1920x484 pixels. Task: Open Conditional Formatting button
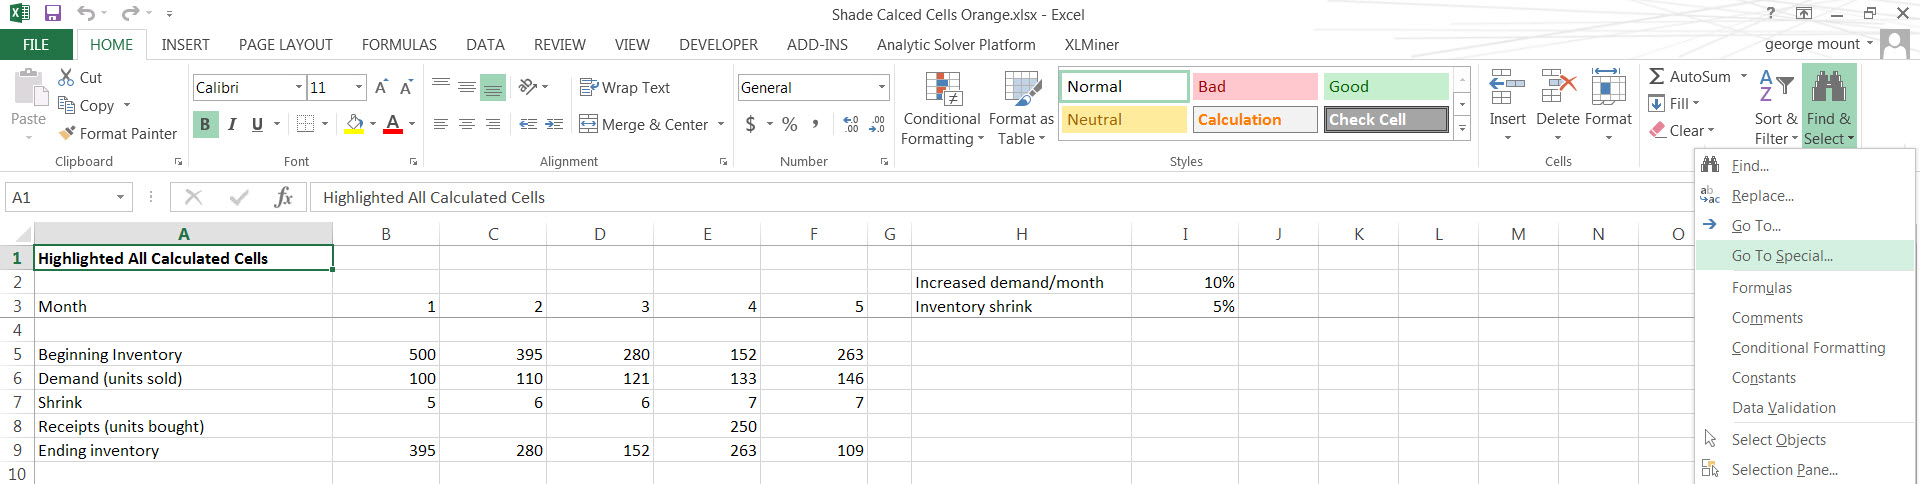pyautogui.click(x=941, y=108)
